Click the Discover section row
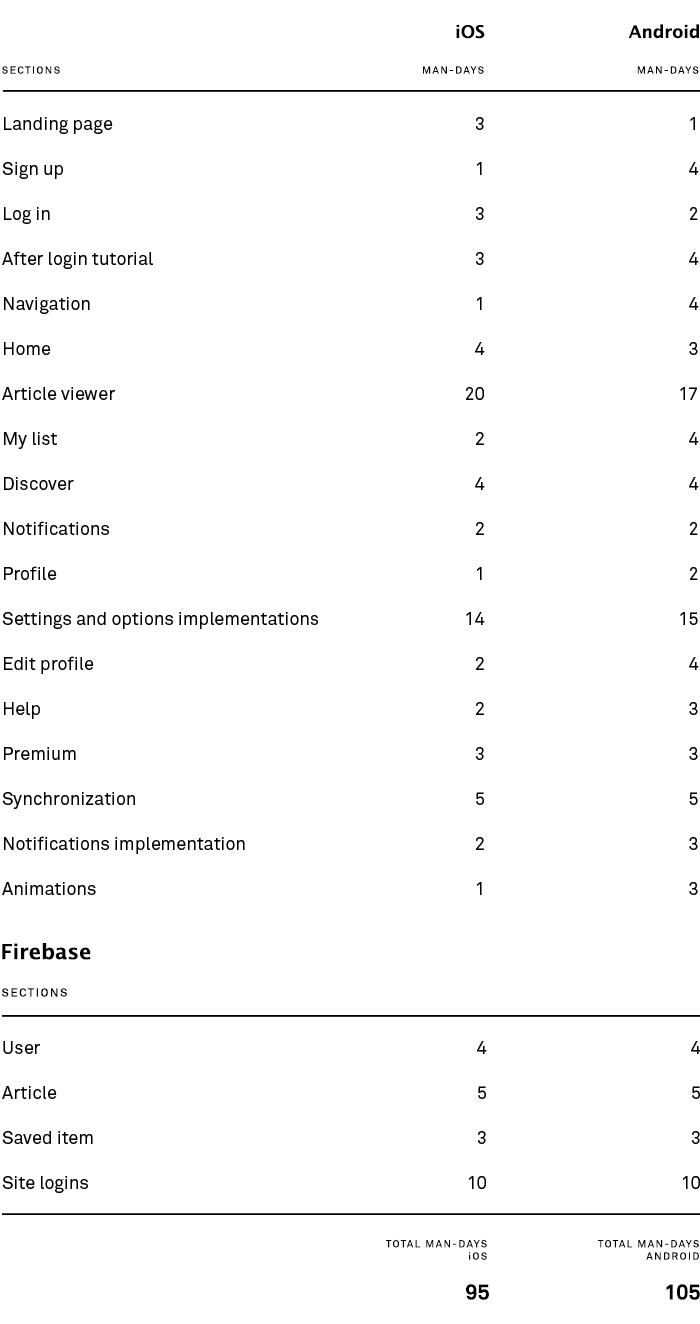The height and width of the screenshot is (1324, 700). coord(350,484)
